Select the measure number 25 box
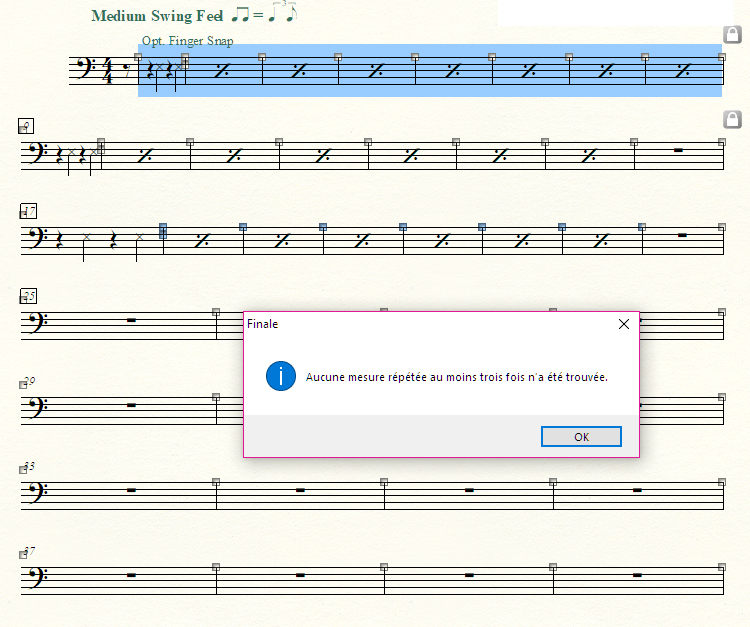750x627 pixels. click(x=29, y=296)
